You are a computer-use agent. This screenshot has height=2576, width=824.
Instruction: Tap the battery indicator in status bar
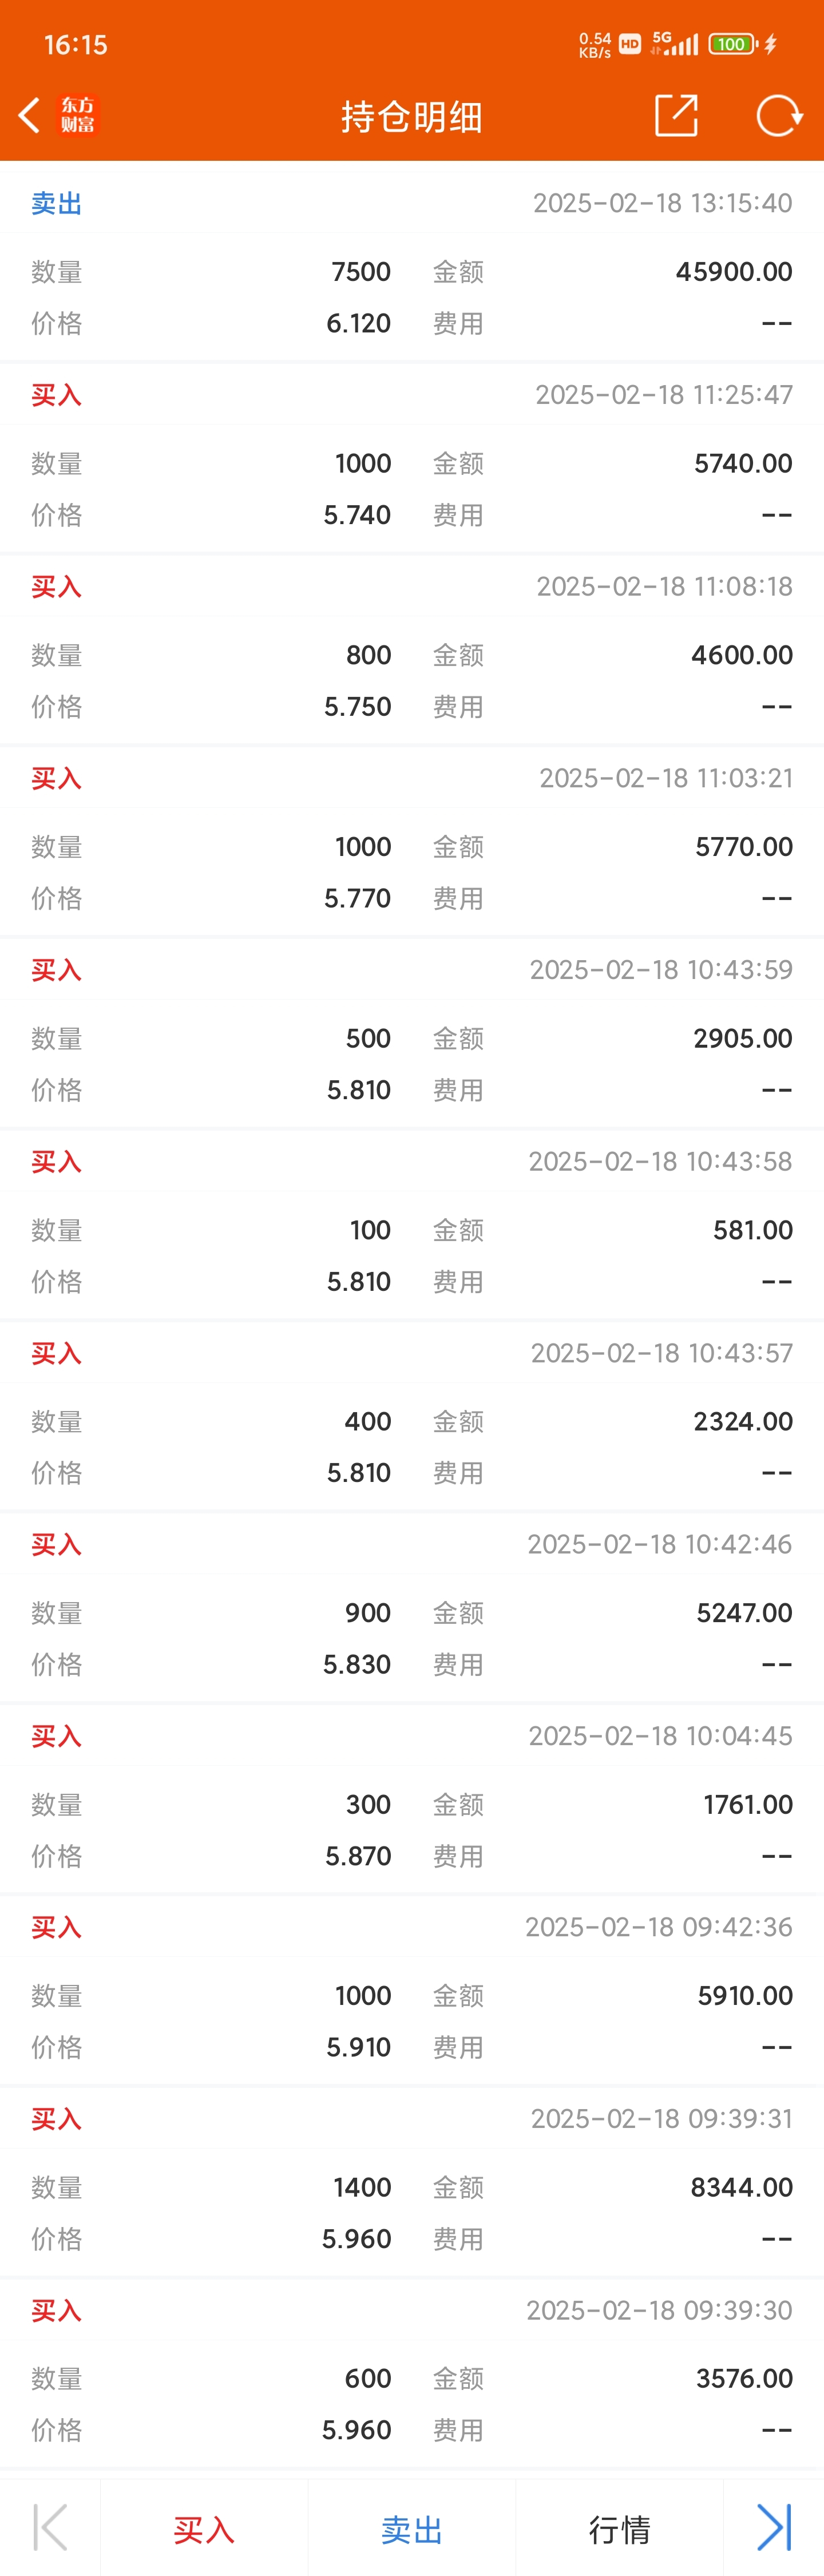tap(732, 44)
